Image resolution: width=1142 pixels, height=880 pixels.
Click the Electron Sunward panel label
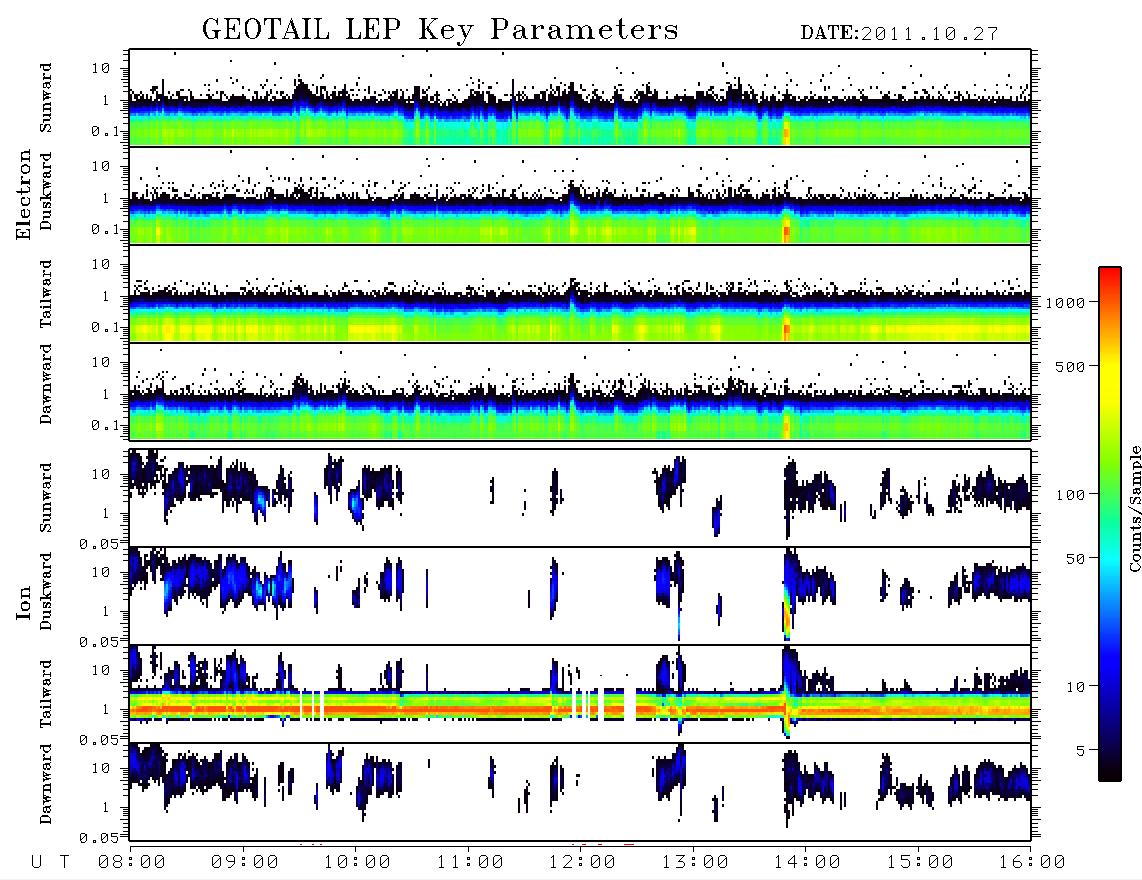pos(46,98)
